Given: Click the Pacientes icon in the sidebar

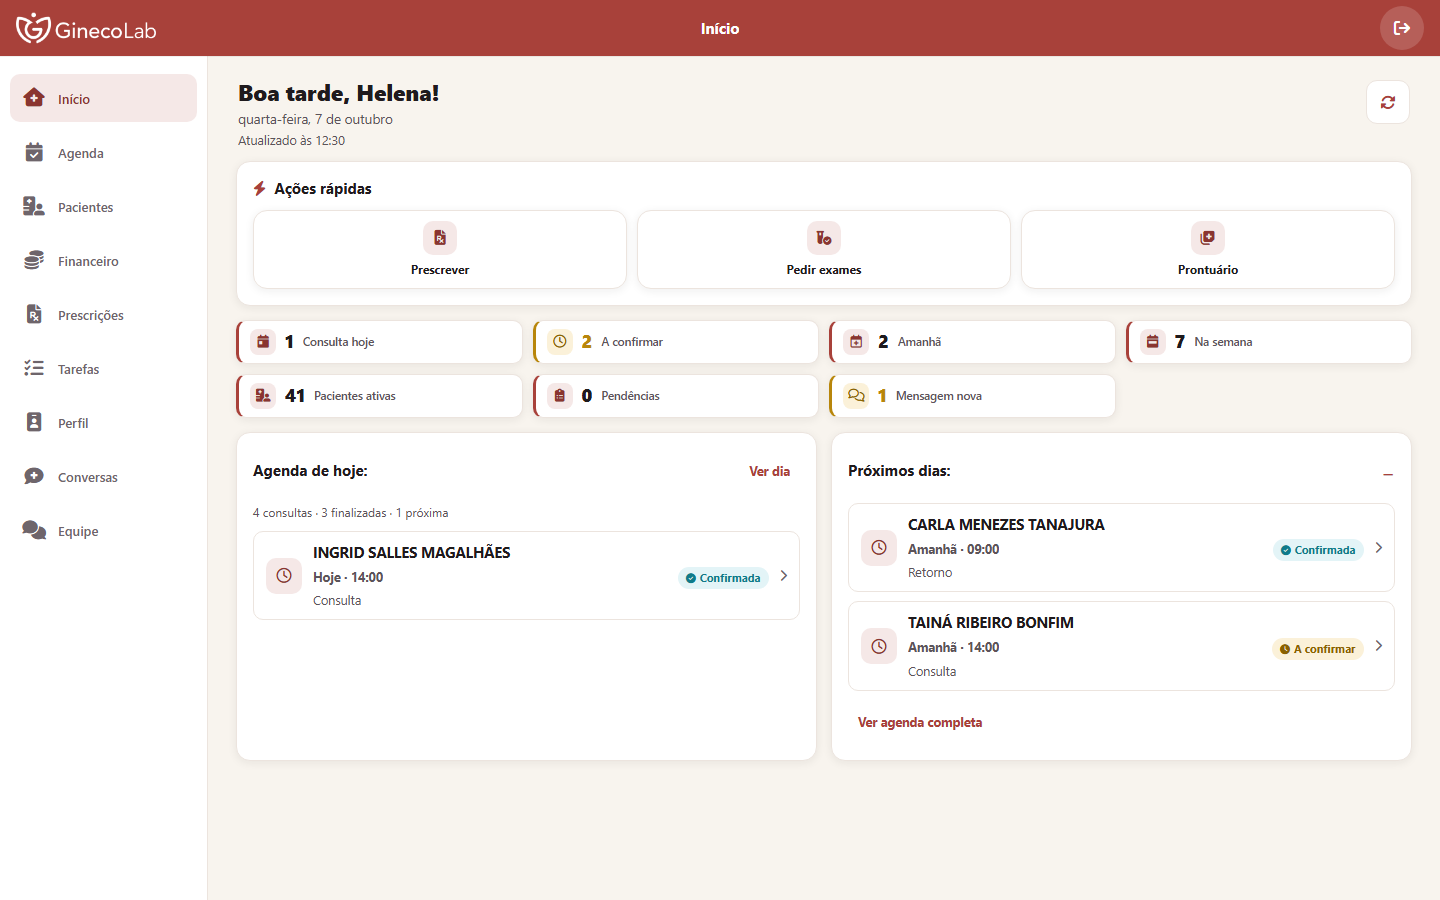Looking at the screenshot, I should 34,206.
